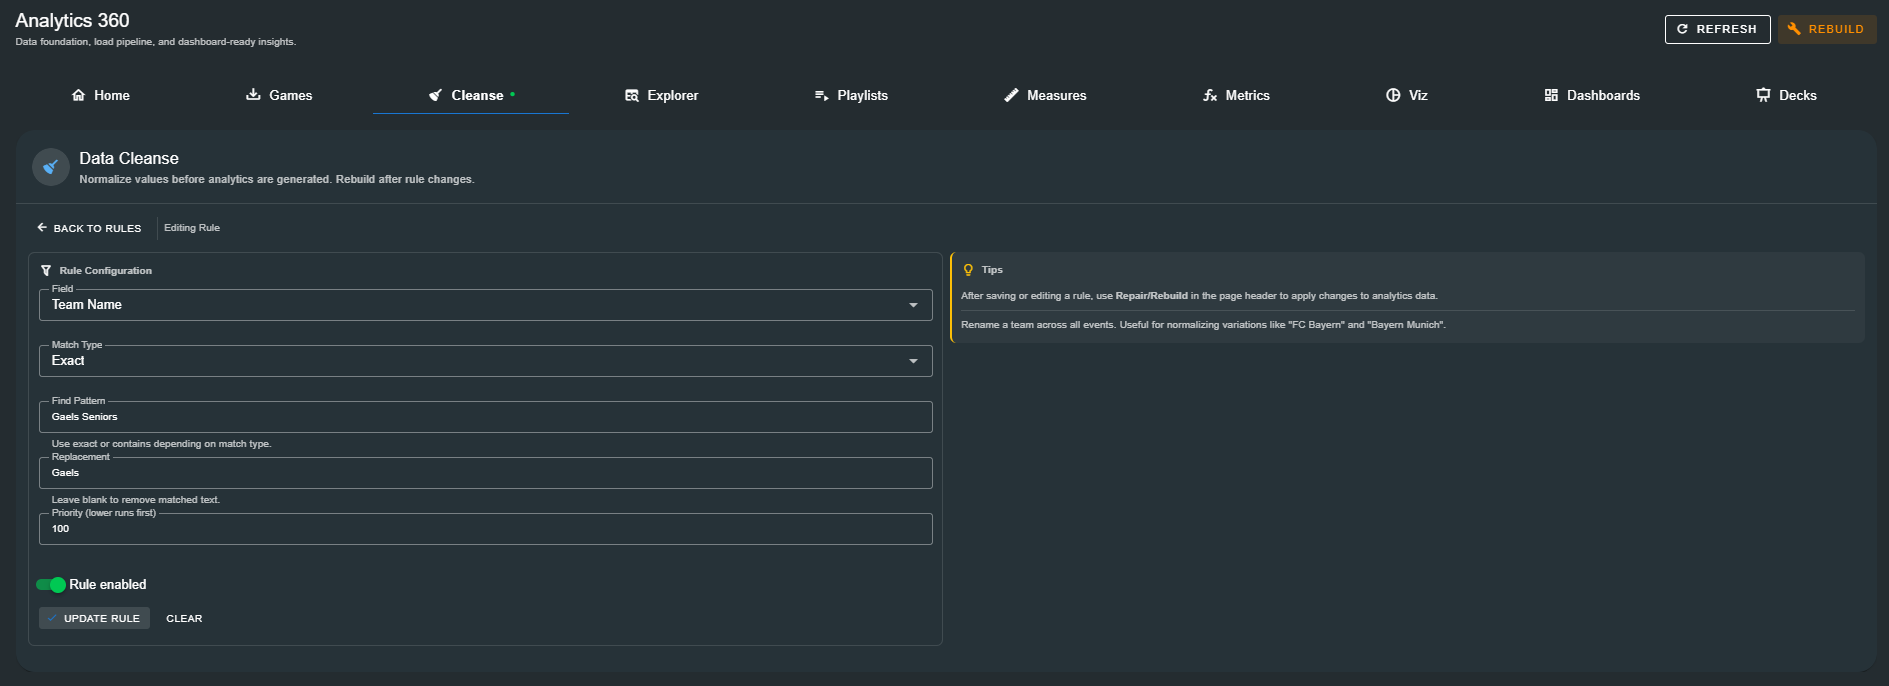Click the tip about renaming FC Bayern
Viewport: 1889px width, 686px height.
pos(1203,325)
